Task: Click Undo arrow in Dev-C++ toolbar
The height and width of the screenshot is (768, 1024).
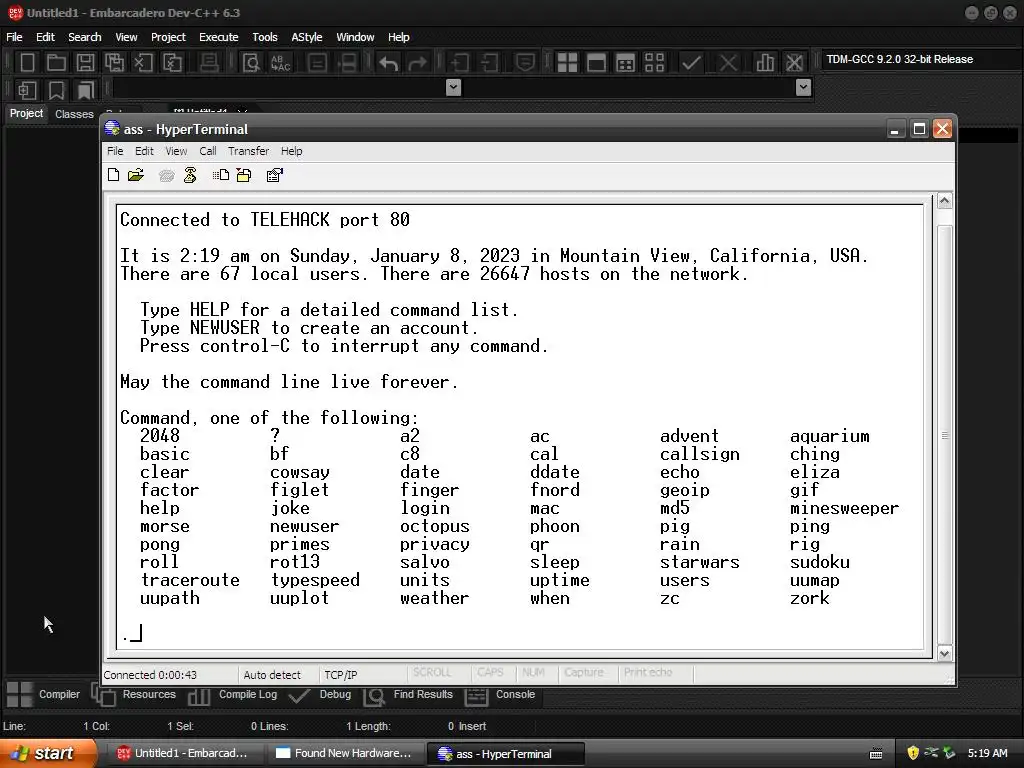Action: (x=389, y=63)
